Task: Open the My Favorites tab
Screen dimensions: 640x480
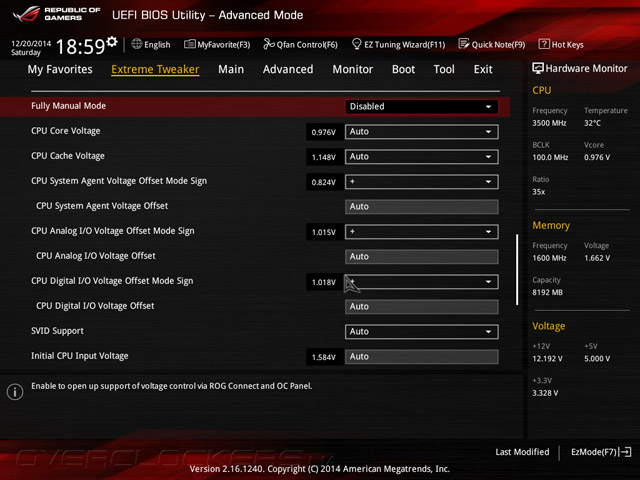Action: (x=60, y=69)
